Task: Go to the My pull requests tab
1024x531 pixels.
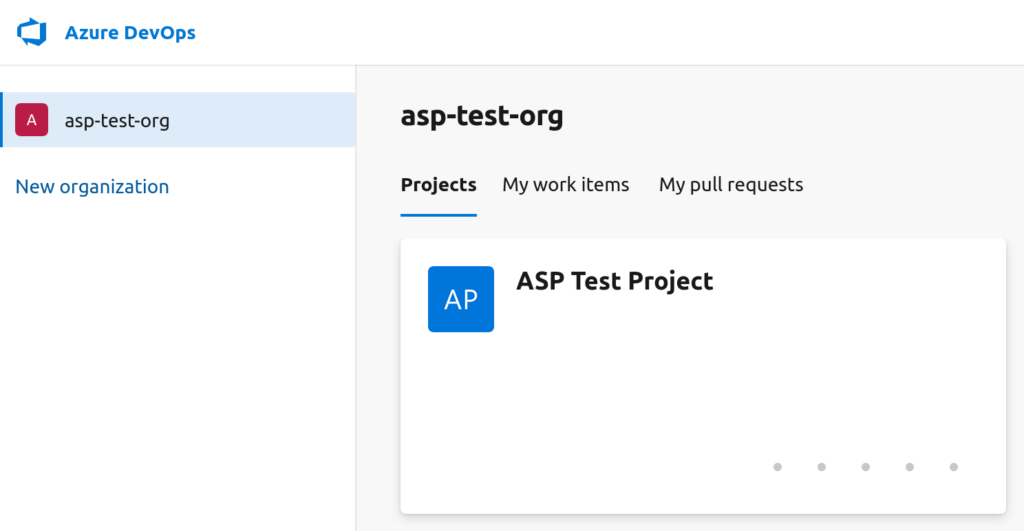Action: tap(731, 185)
